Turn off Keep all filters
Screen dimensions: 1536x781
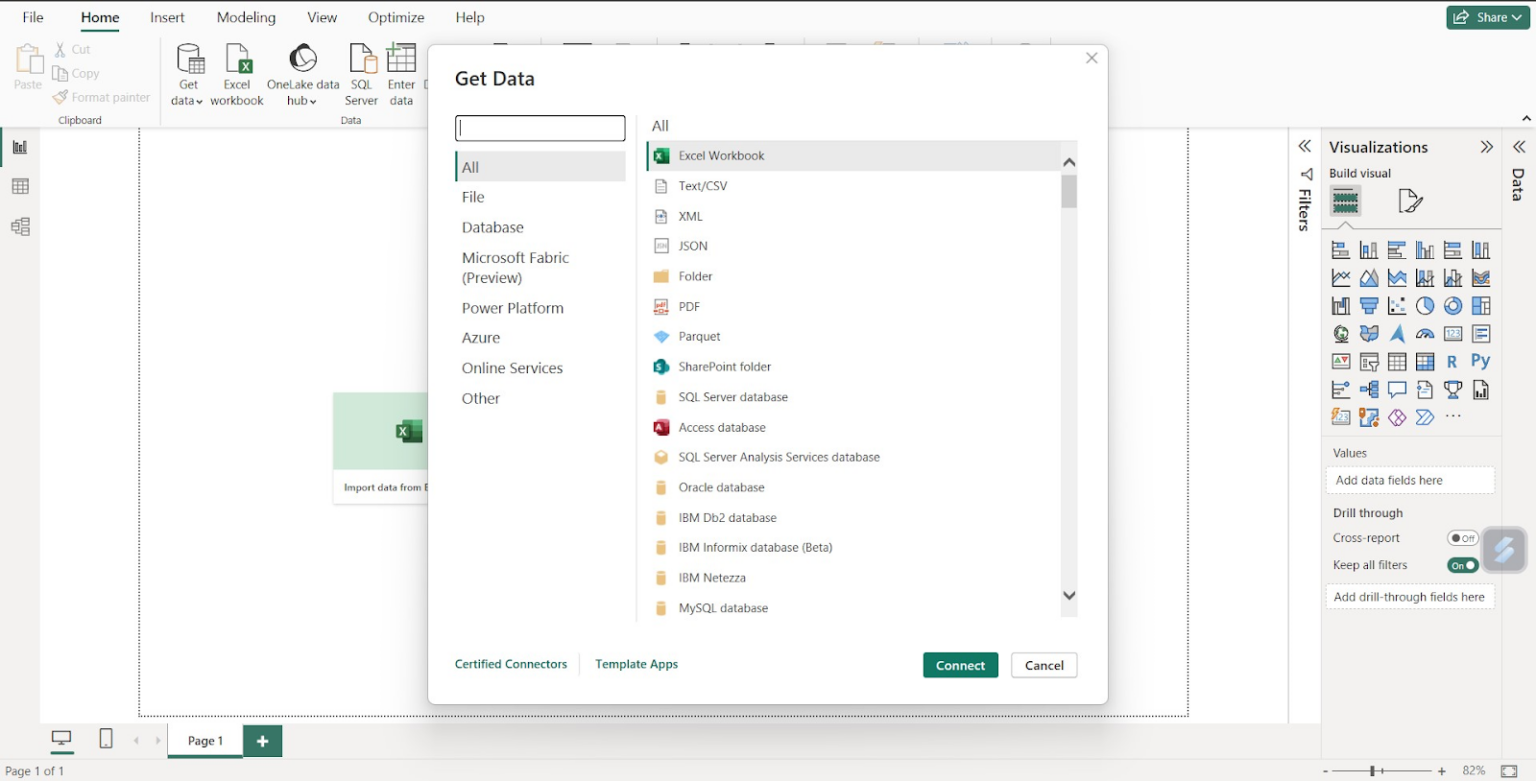click(1461, 565)
